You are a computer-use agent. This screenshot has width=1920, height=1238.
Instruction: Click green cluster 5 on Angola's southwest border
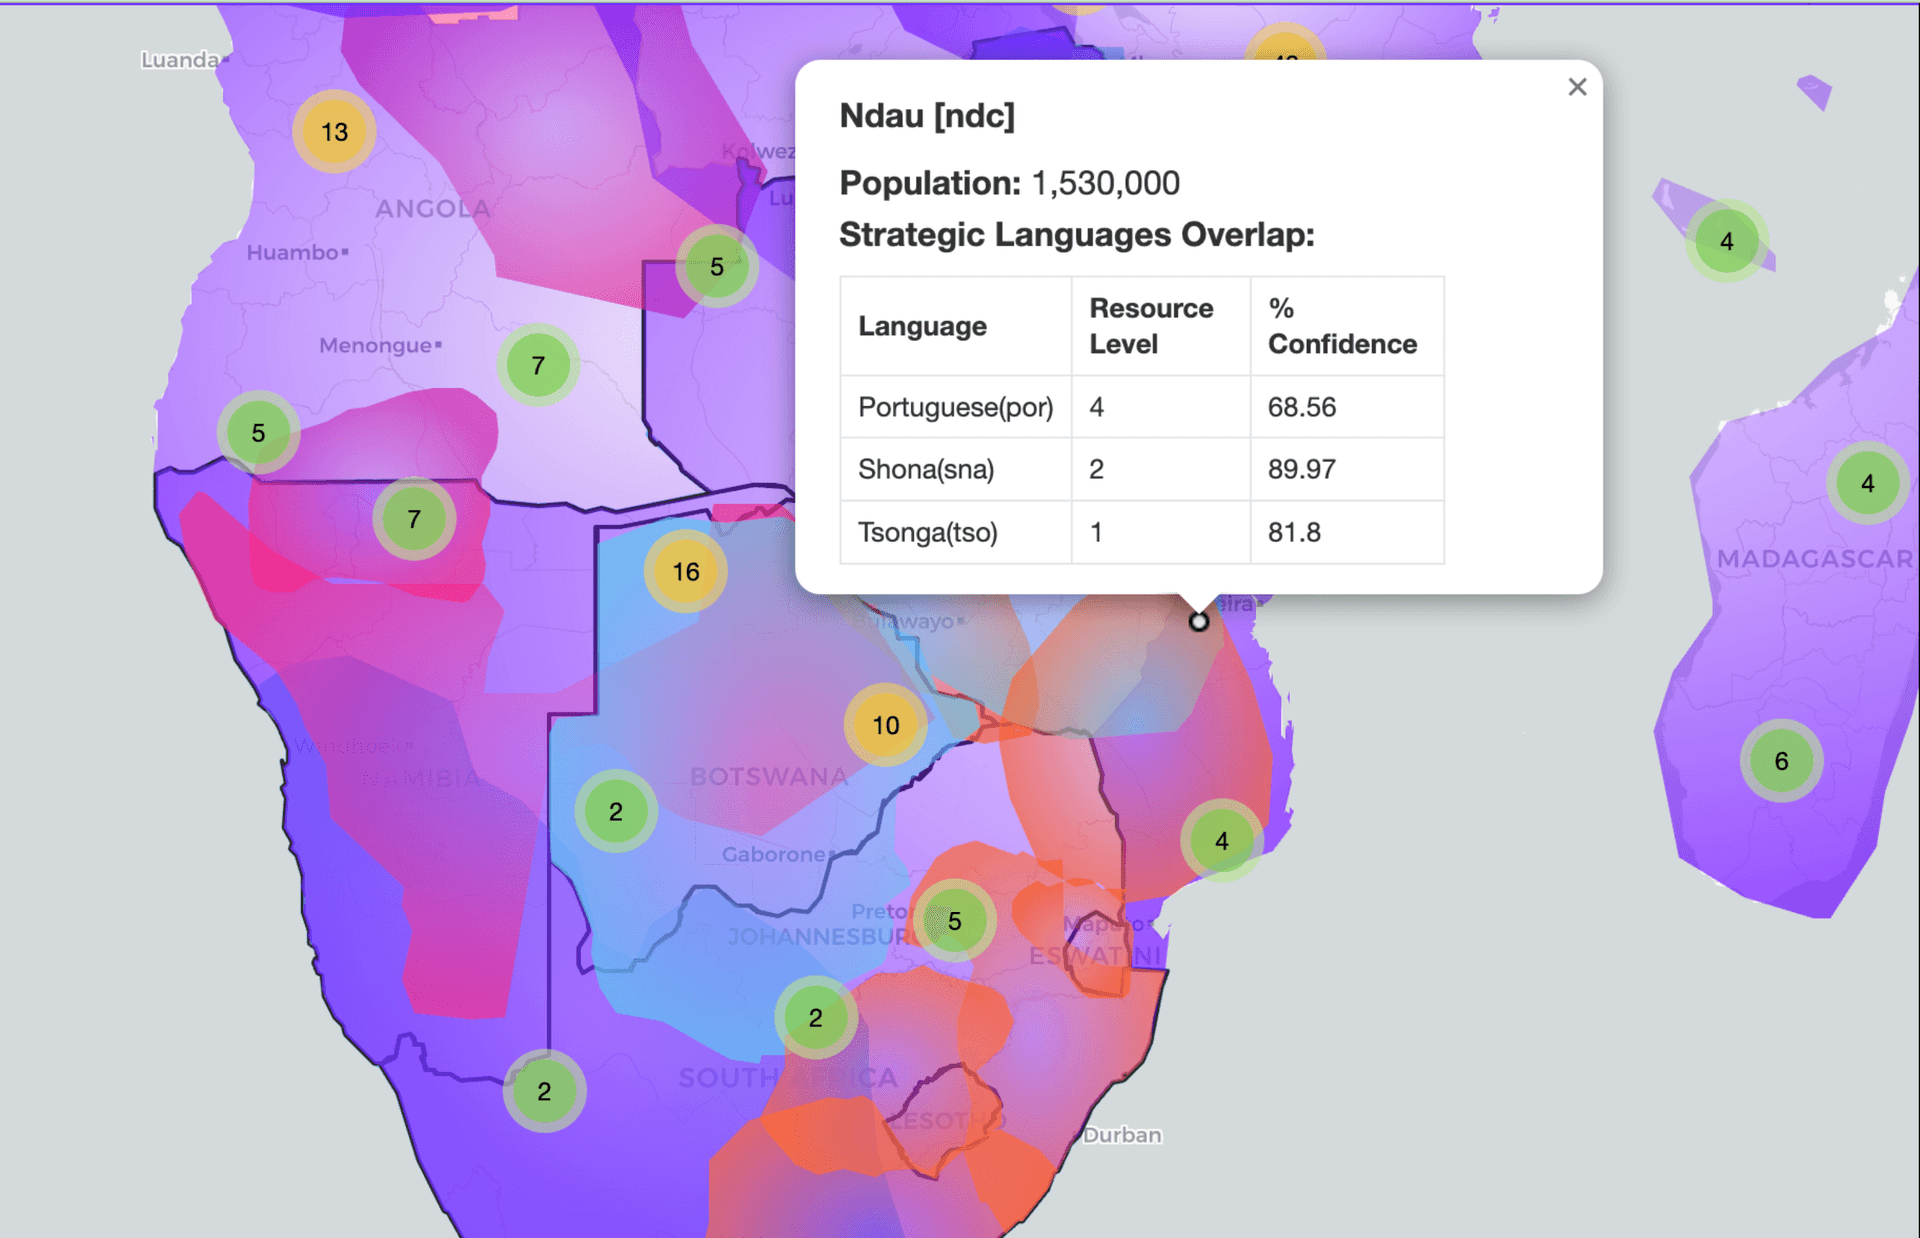click(x=258, y=433)
